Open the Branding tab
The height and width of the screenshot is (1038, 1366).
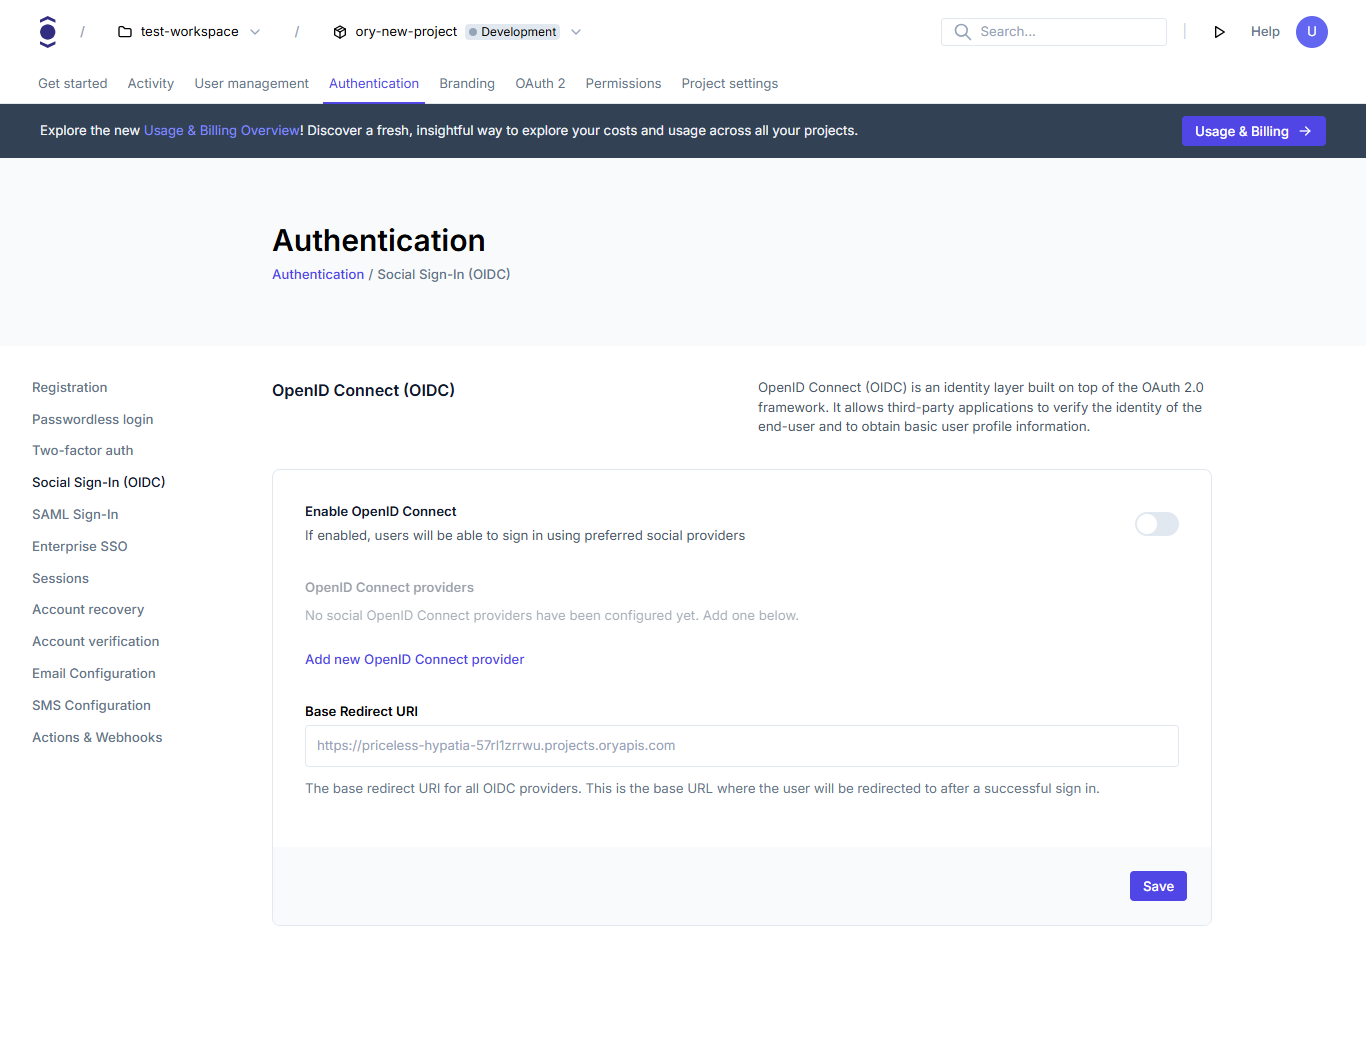point(467,83)
